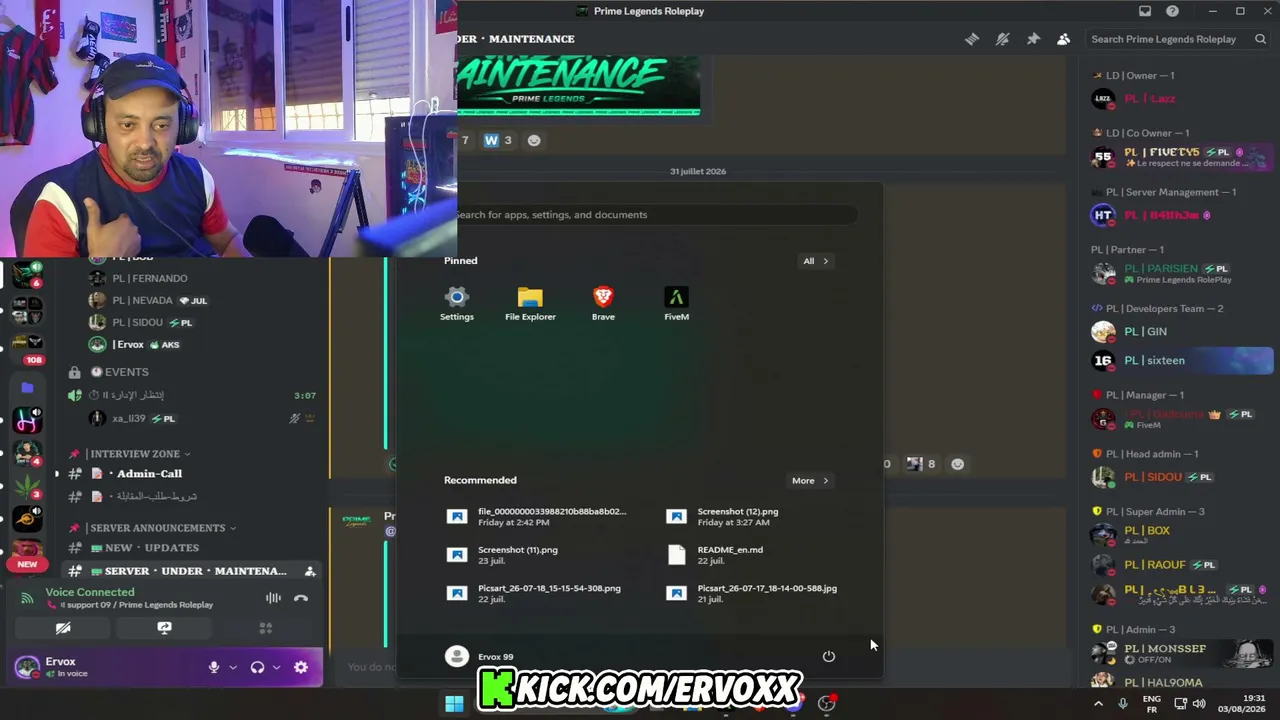Open File Explorer from pinned apps
1280x720 pixels.
530,304
